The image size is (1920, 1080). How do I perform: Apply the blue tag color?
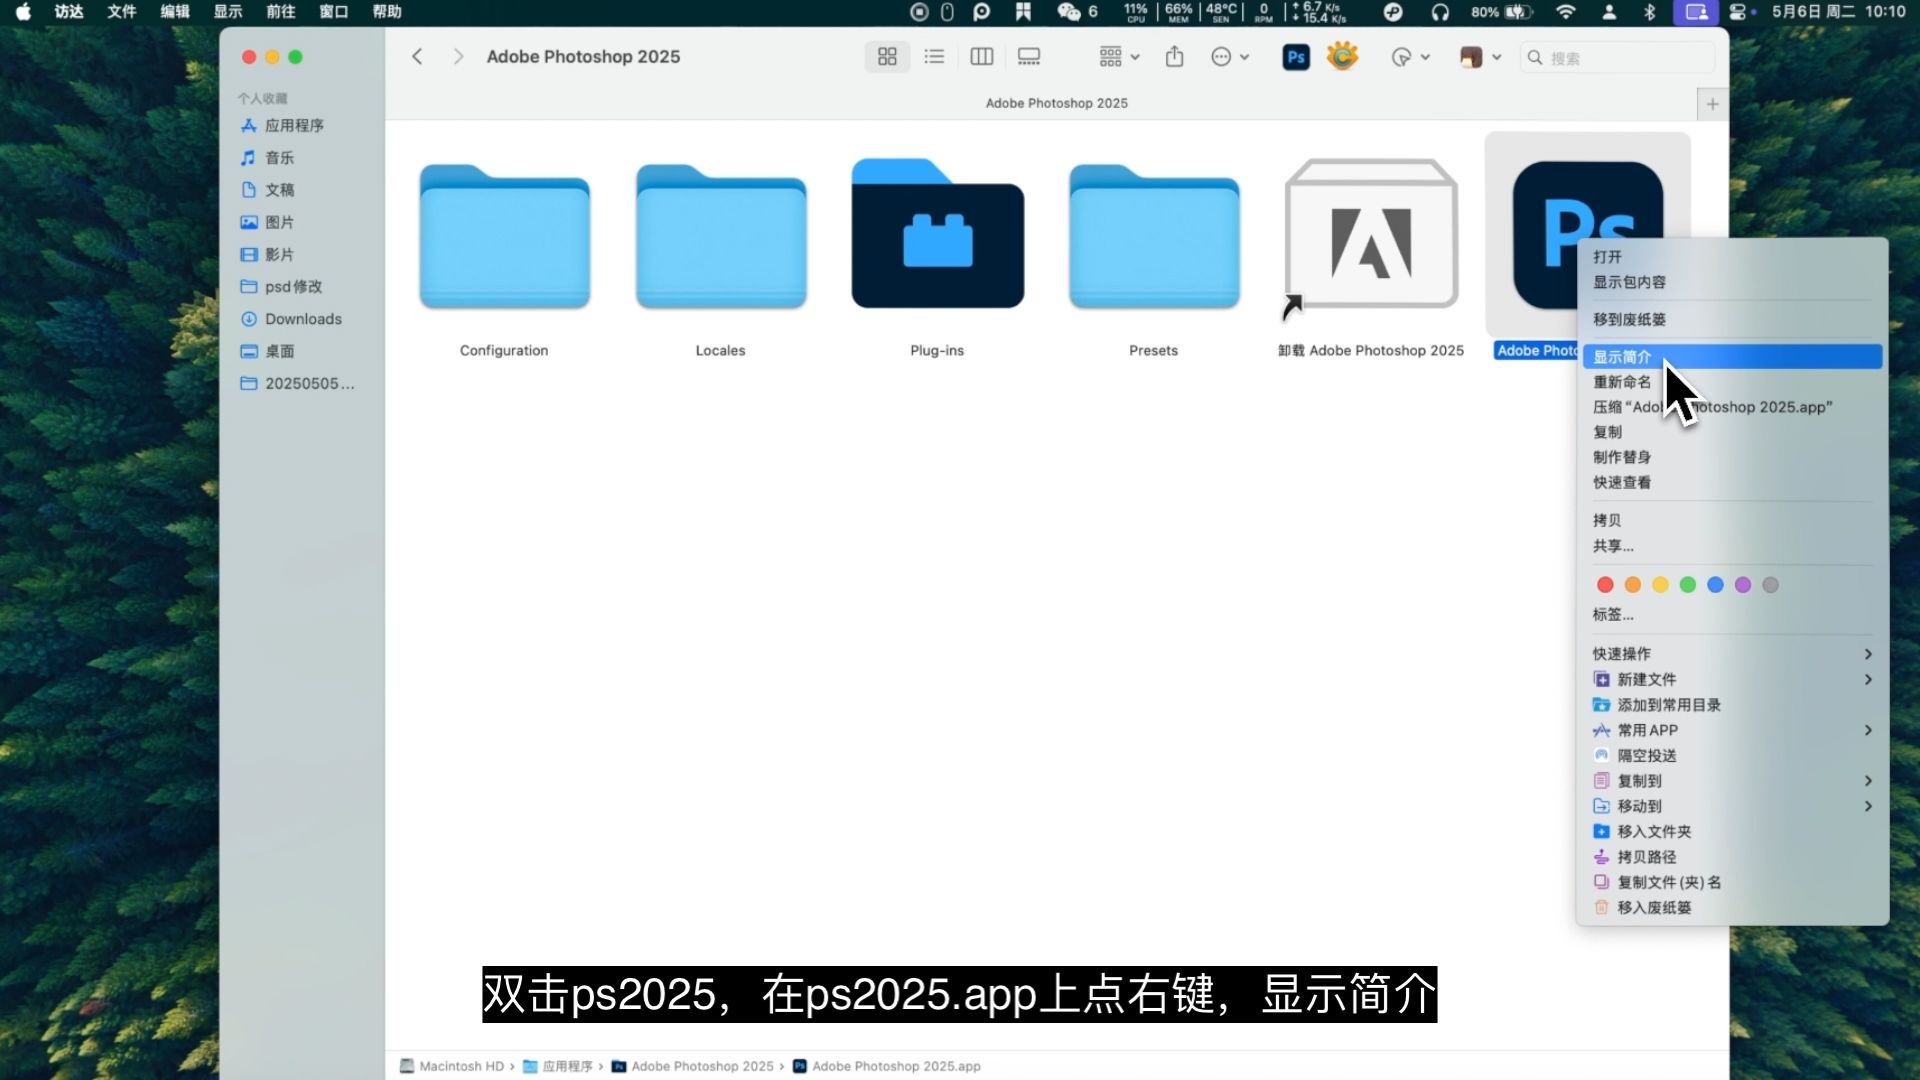click(1715, 585)
